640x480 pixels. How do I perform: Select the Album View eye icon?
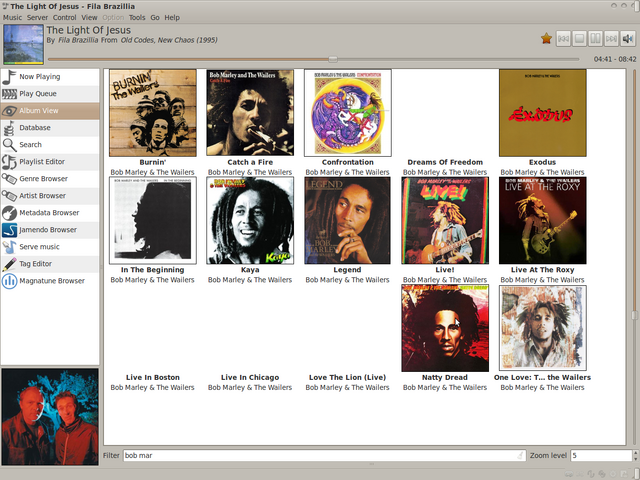pyautogui.click(x=9, y=111)
